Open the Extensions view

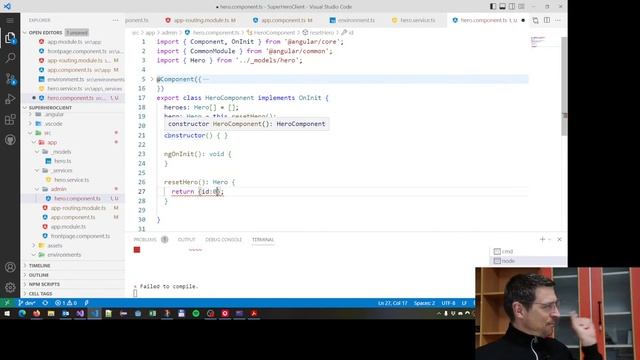[x=10, y=120]
